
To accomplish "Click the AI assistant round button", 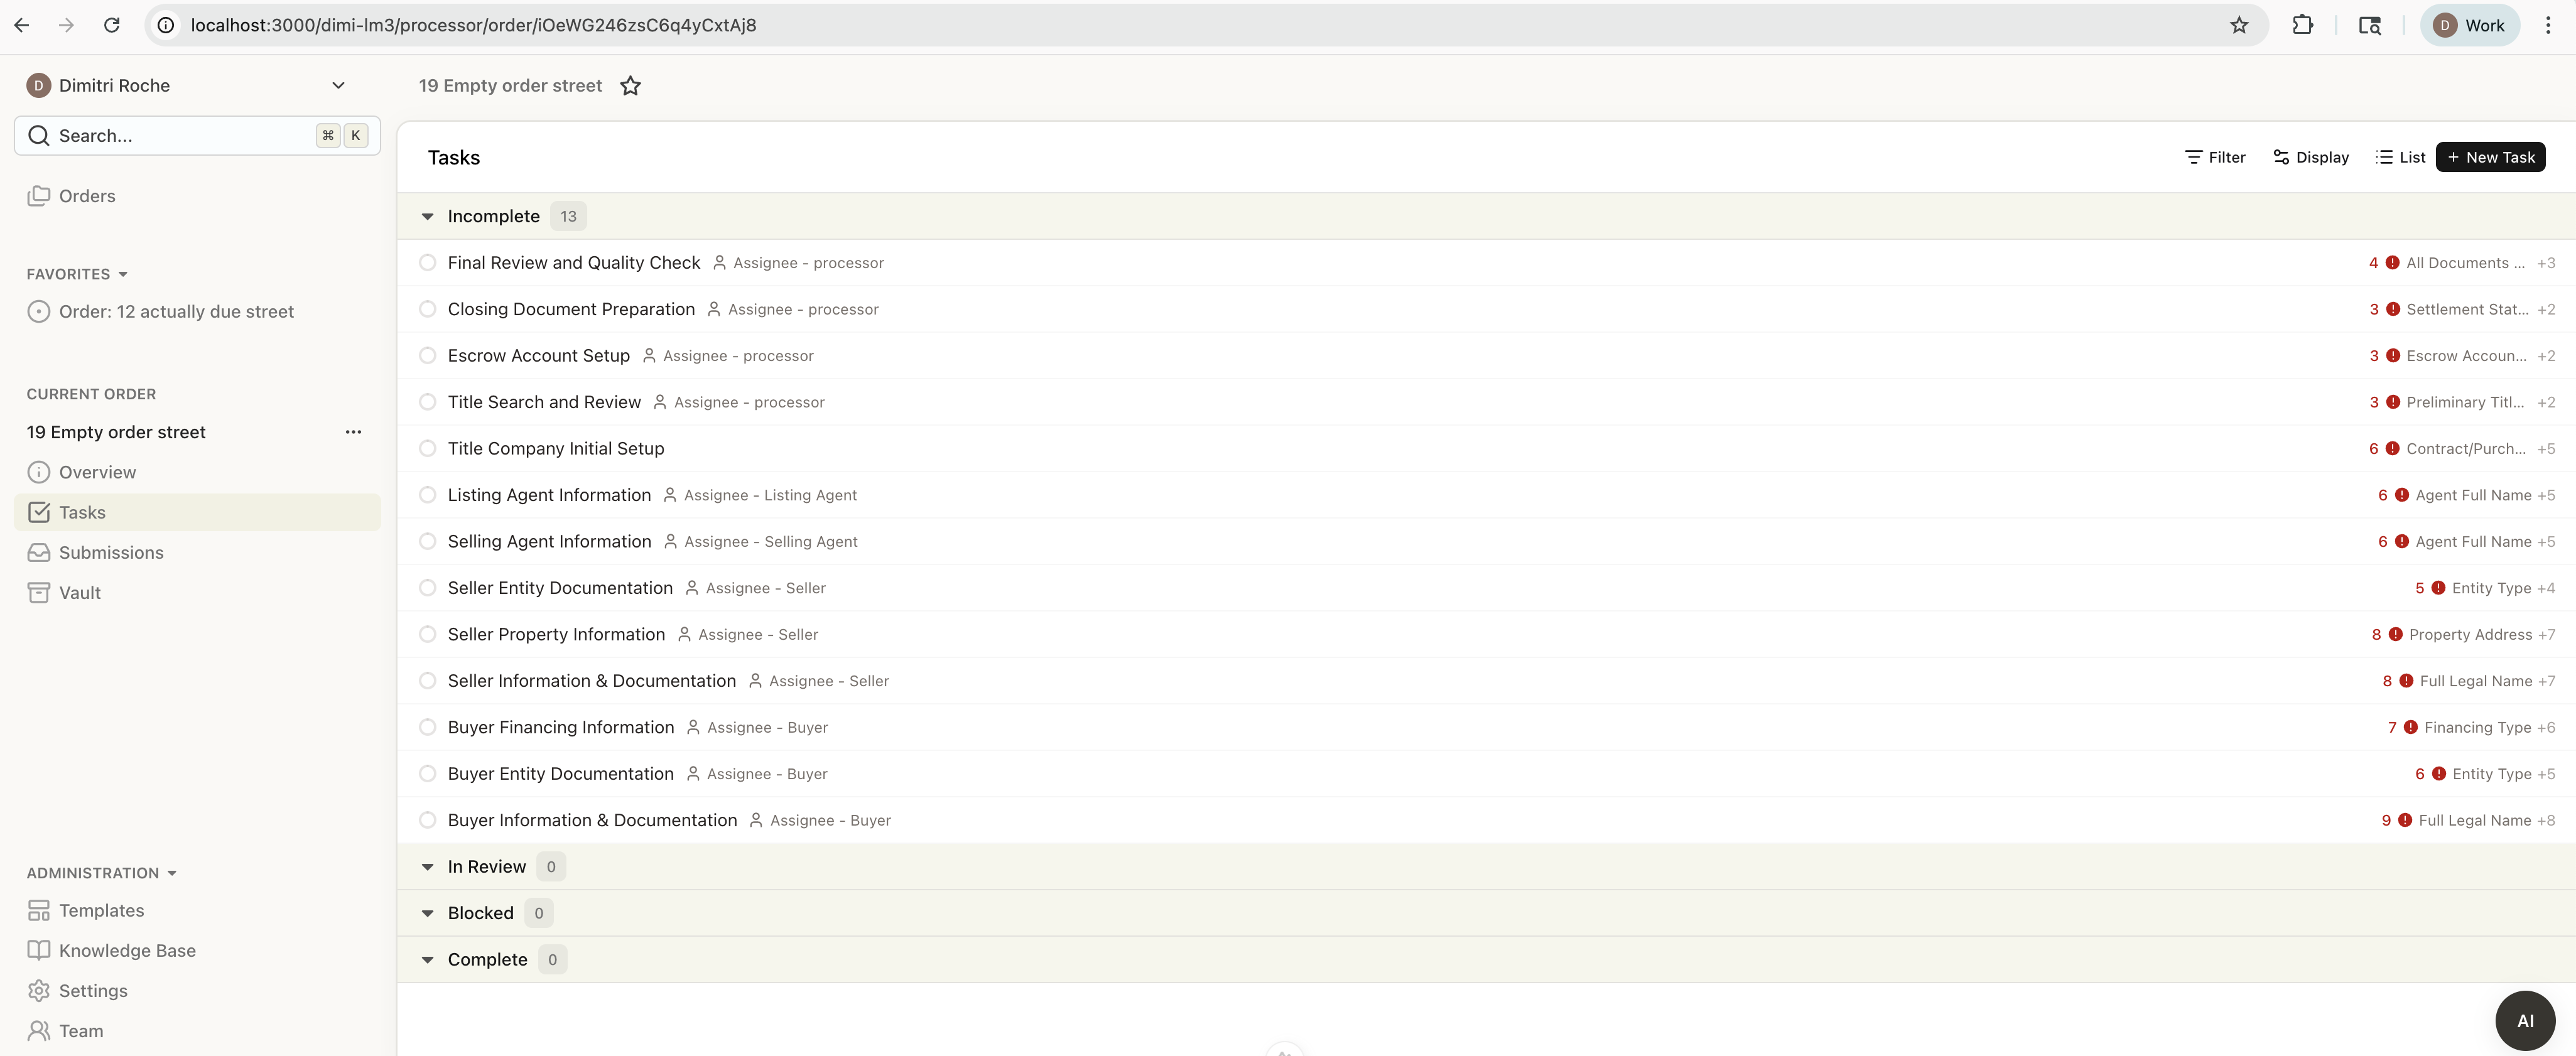I will click(x=2524, y=1020).
